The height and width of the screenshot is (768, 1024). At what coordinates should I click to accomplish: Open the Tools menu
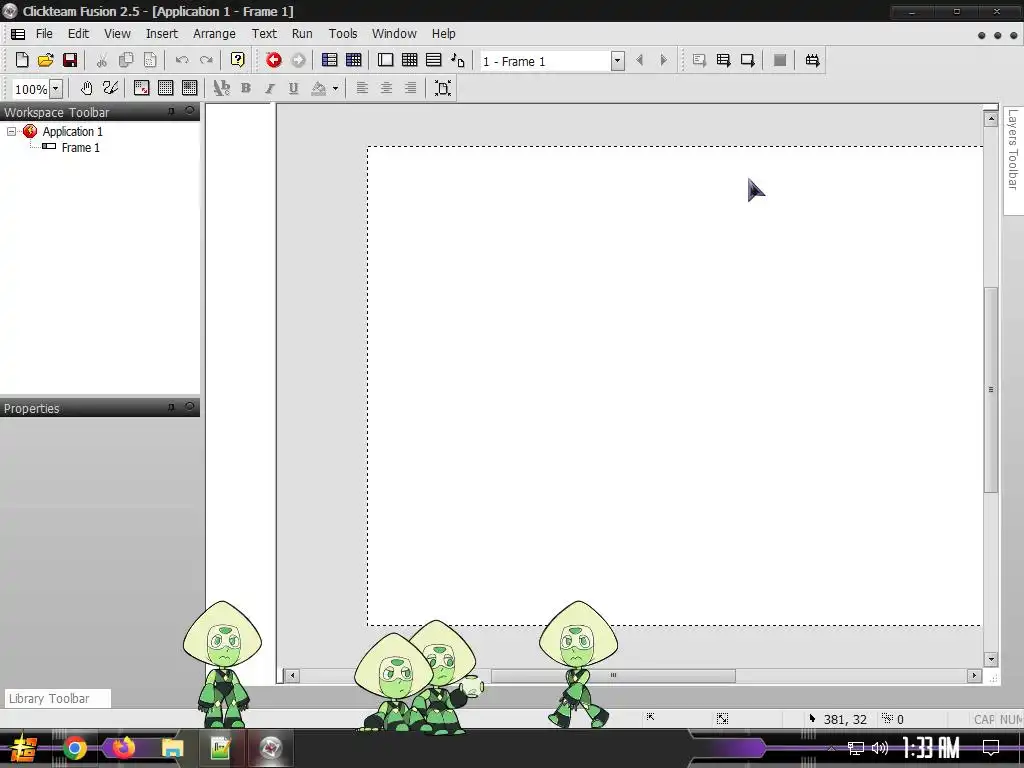point(343,33)
